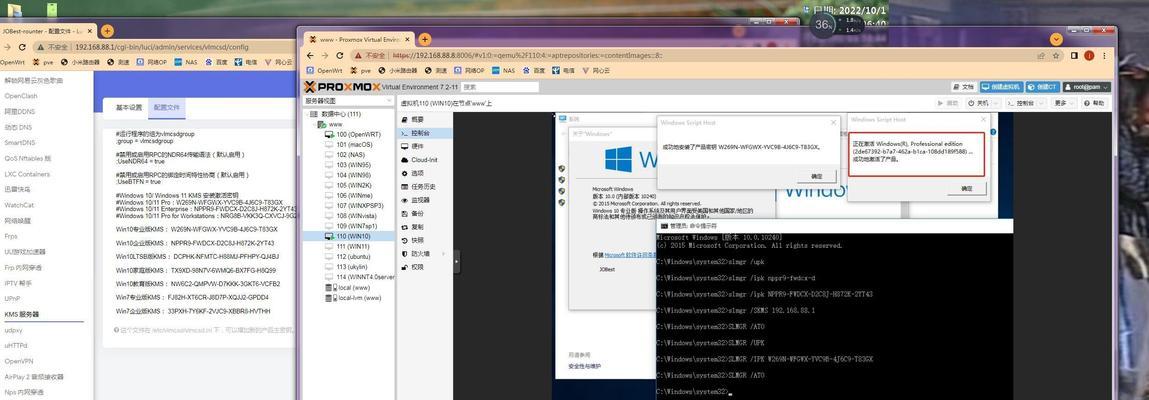Click the 创建CT create container button
This screenshot has height=400, width=1149.
(1043, 86)
